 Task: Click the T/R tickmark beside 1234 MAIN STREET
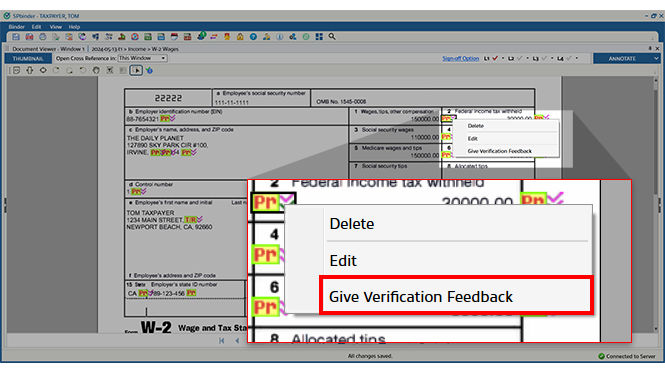click(190, 220)
